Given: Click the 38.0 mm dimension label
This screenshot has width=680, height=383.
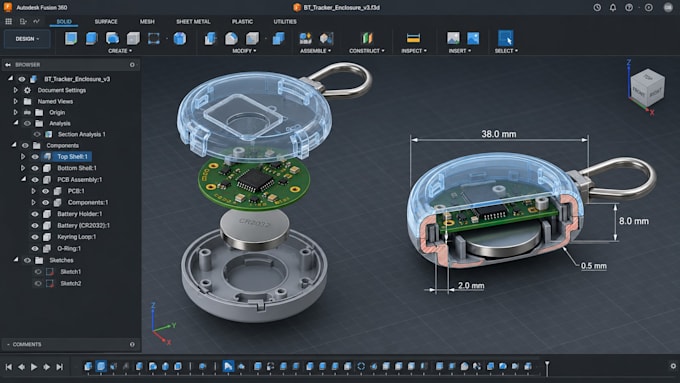Looking at the screenshot, I should pyautogui.click(x=499, y=134).
